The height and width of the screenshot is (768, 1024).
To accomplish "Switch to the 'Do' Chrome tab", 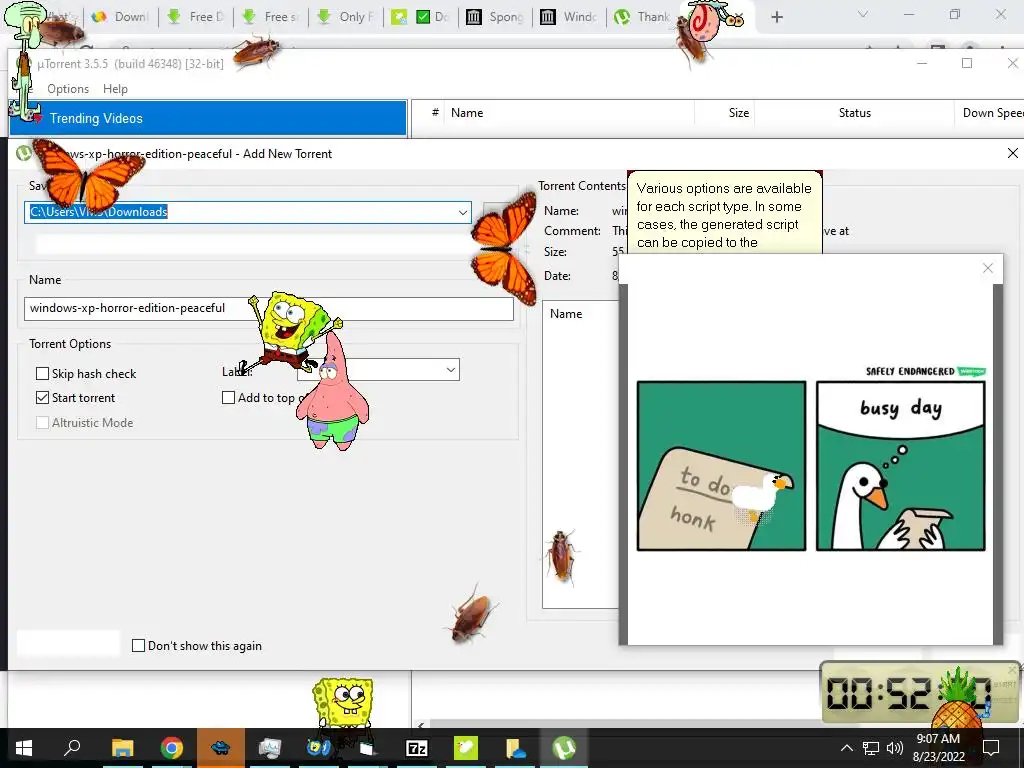I will point(421,17).
